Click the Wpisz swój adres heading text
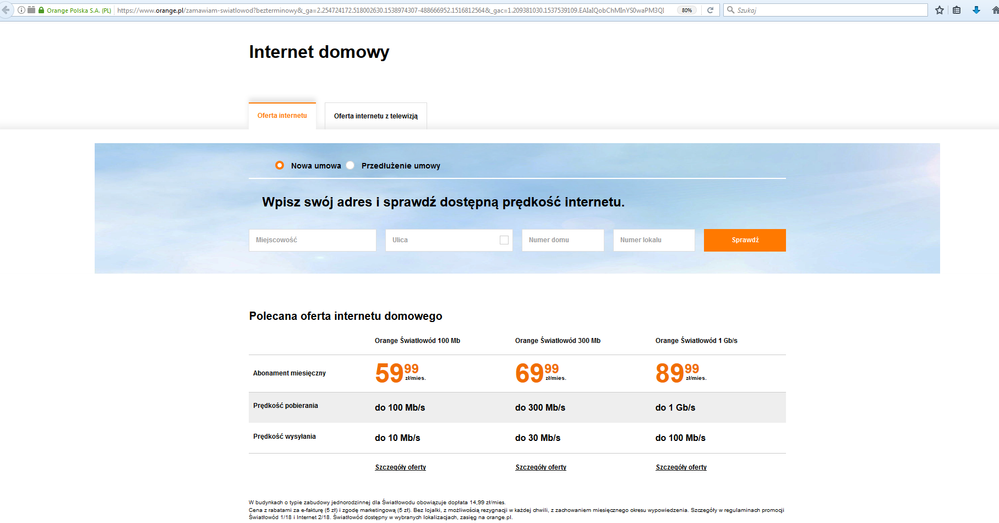 (443, 202)
